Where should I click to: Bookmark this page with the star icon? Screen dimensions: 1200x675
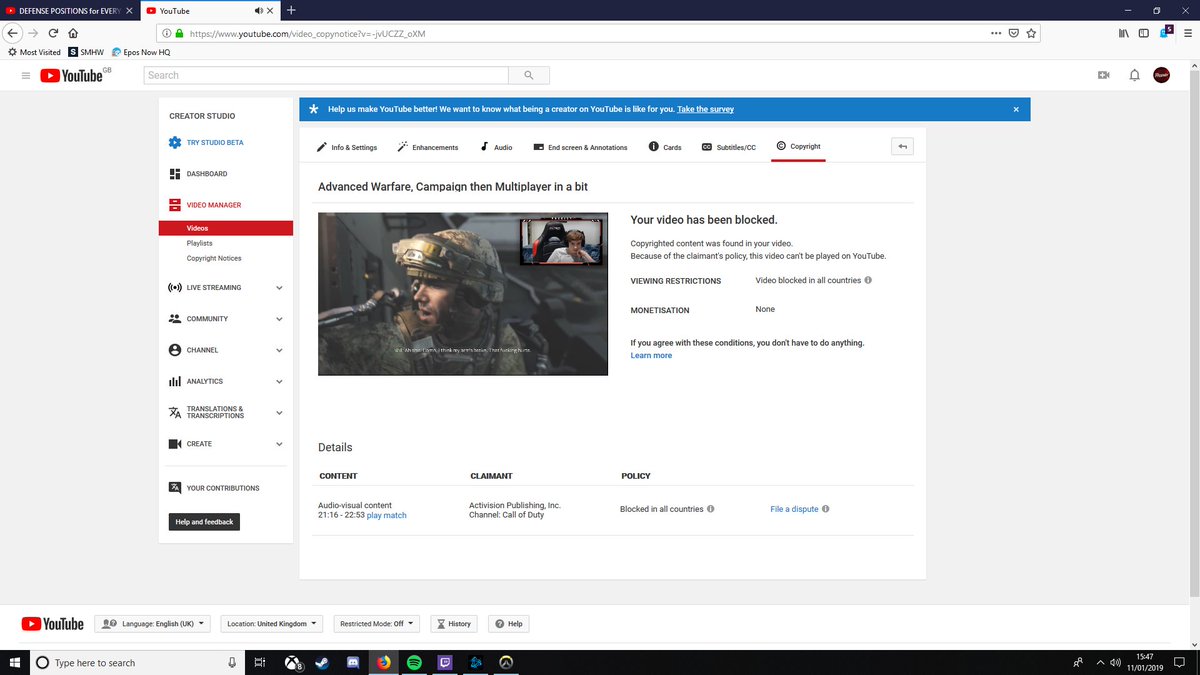tap(1031, 32)
